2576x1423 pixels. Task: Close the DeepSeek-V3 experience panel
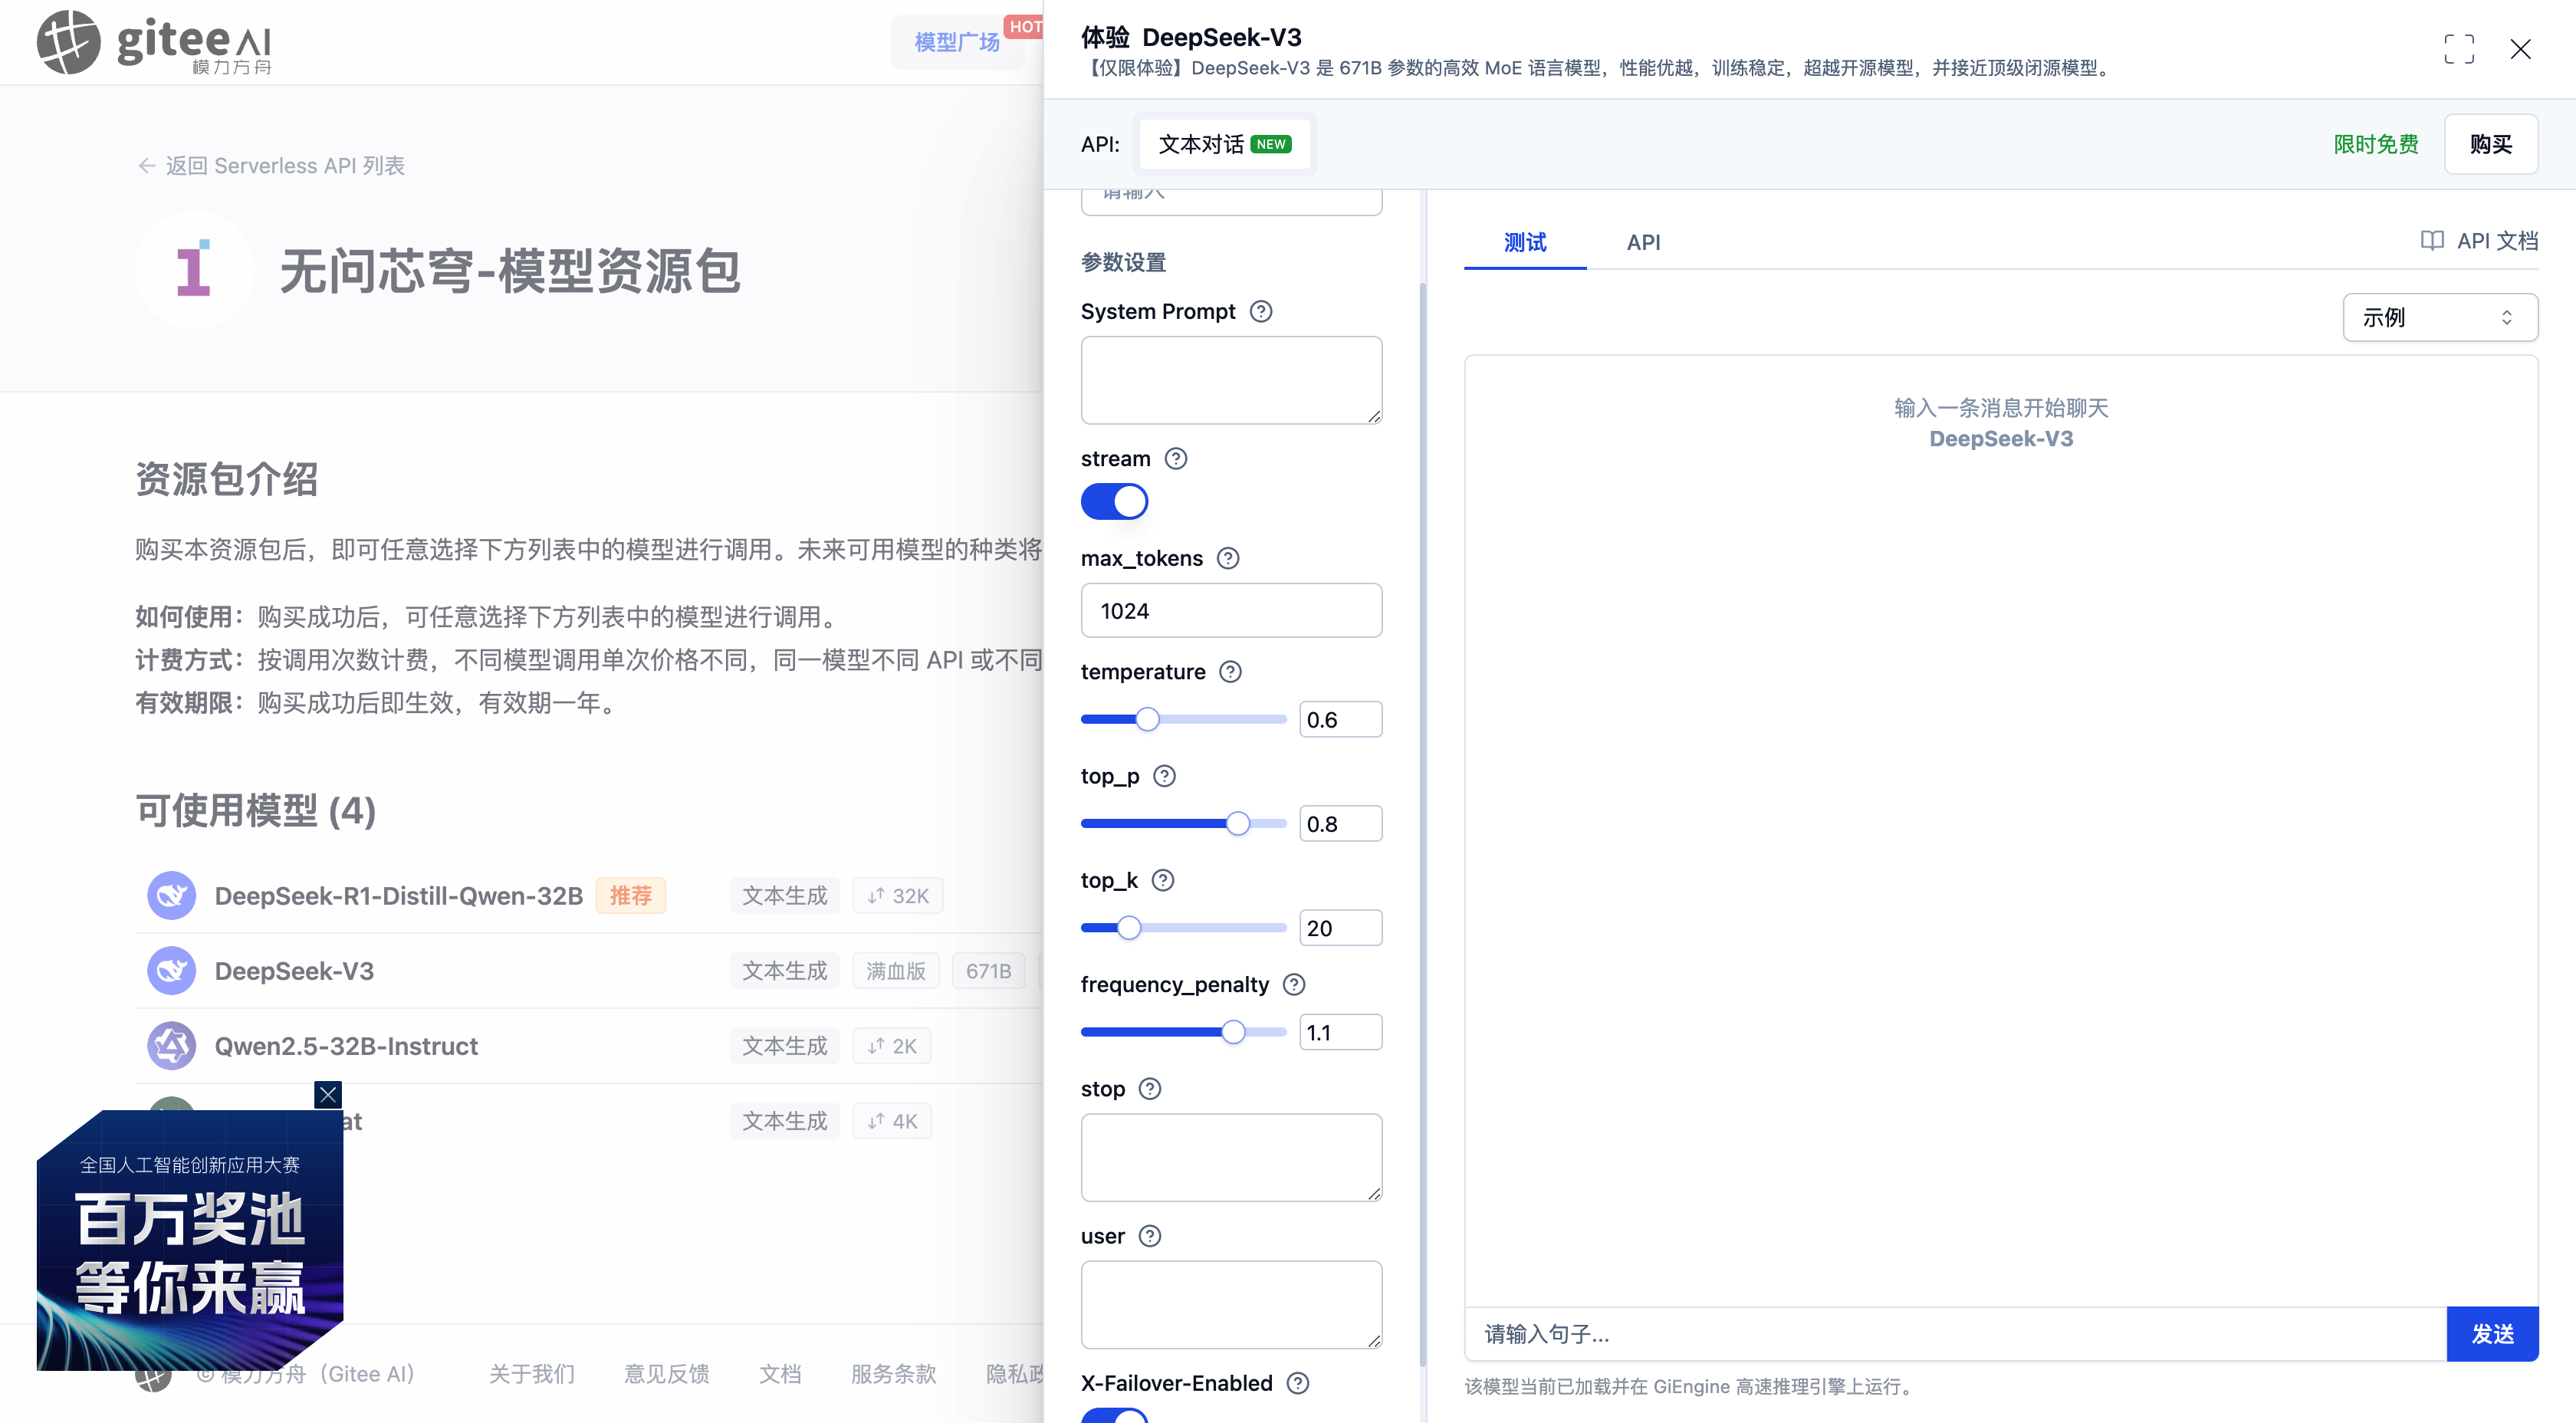[2520, 49]
